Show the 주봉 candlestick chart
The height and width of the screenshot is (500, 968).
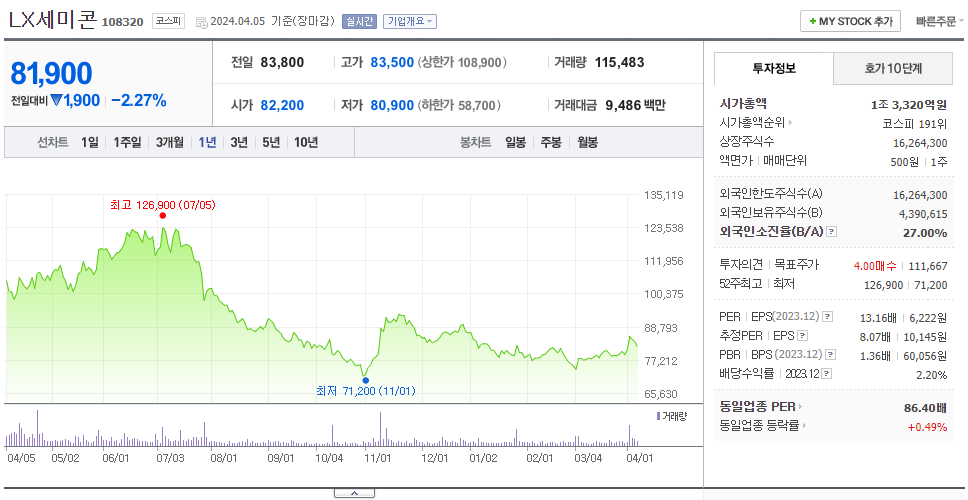point(551,143)
